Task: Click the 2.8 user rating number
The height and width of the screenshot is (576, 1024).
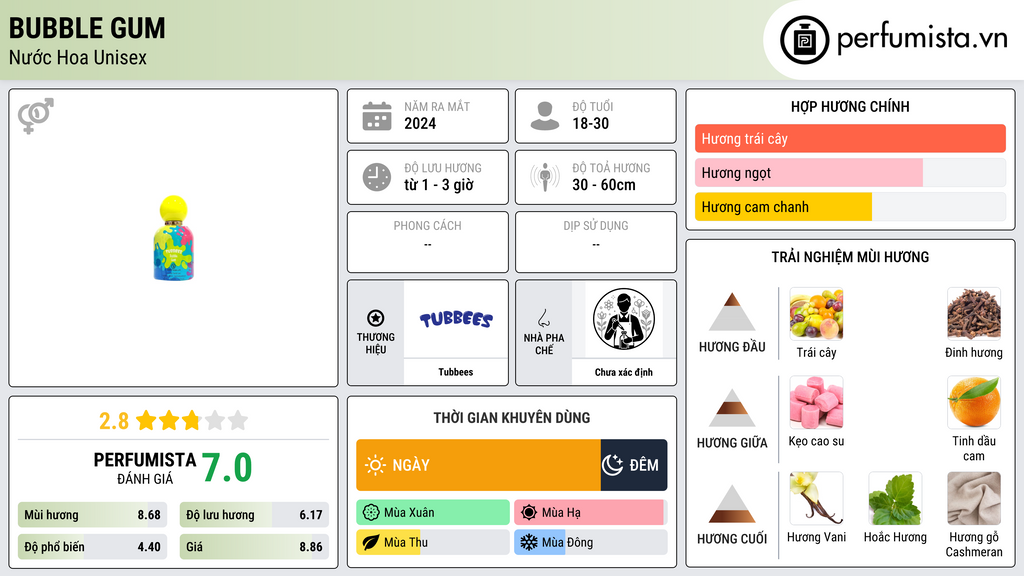Action: [114, 421]
